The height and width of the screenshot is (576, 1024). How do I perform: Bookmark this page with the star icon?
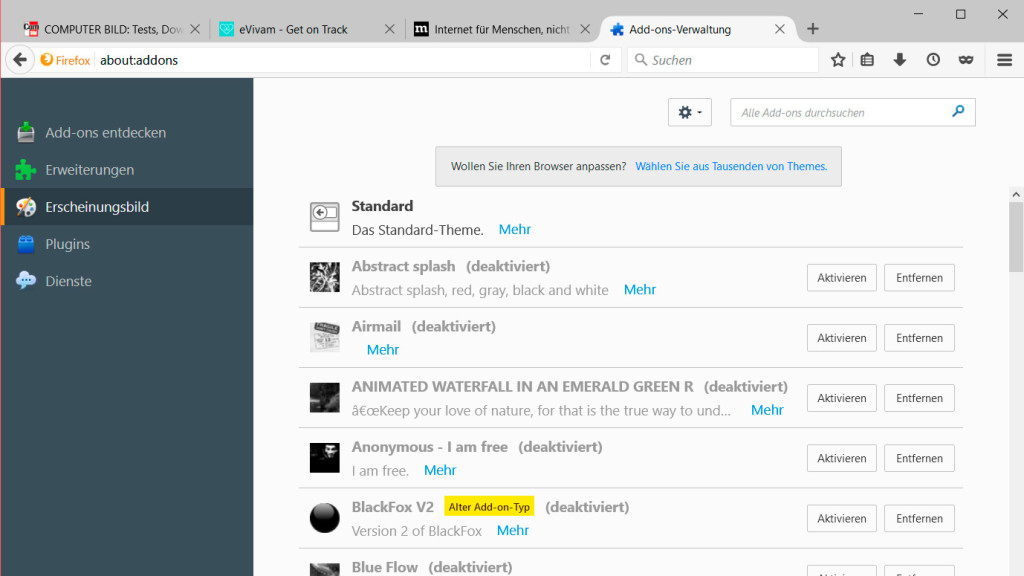(838, 60)
